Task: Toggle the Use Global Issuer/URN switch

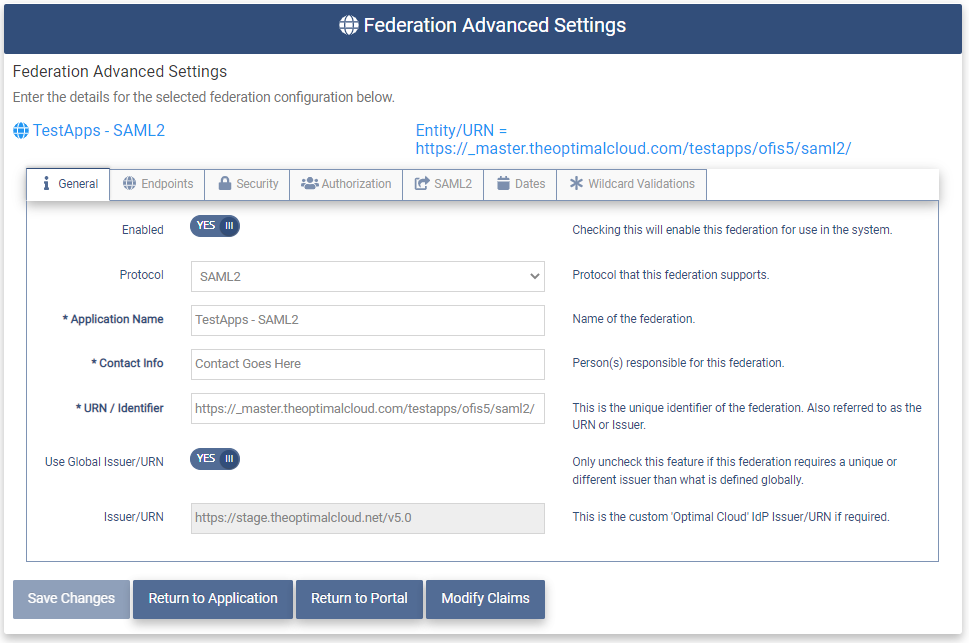Action: 214,459
